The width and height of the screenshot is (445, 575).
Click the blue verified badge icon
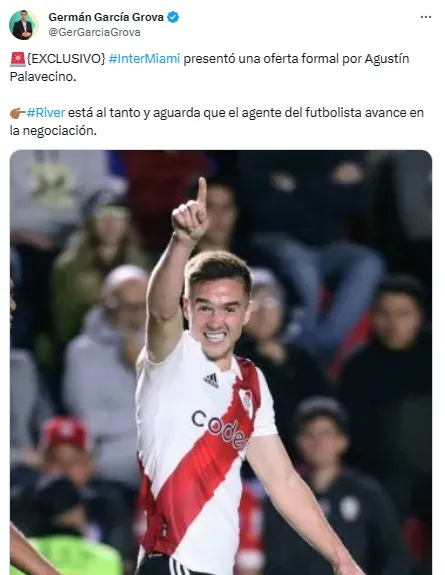point(173,17)
